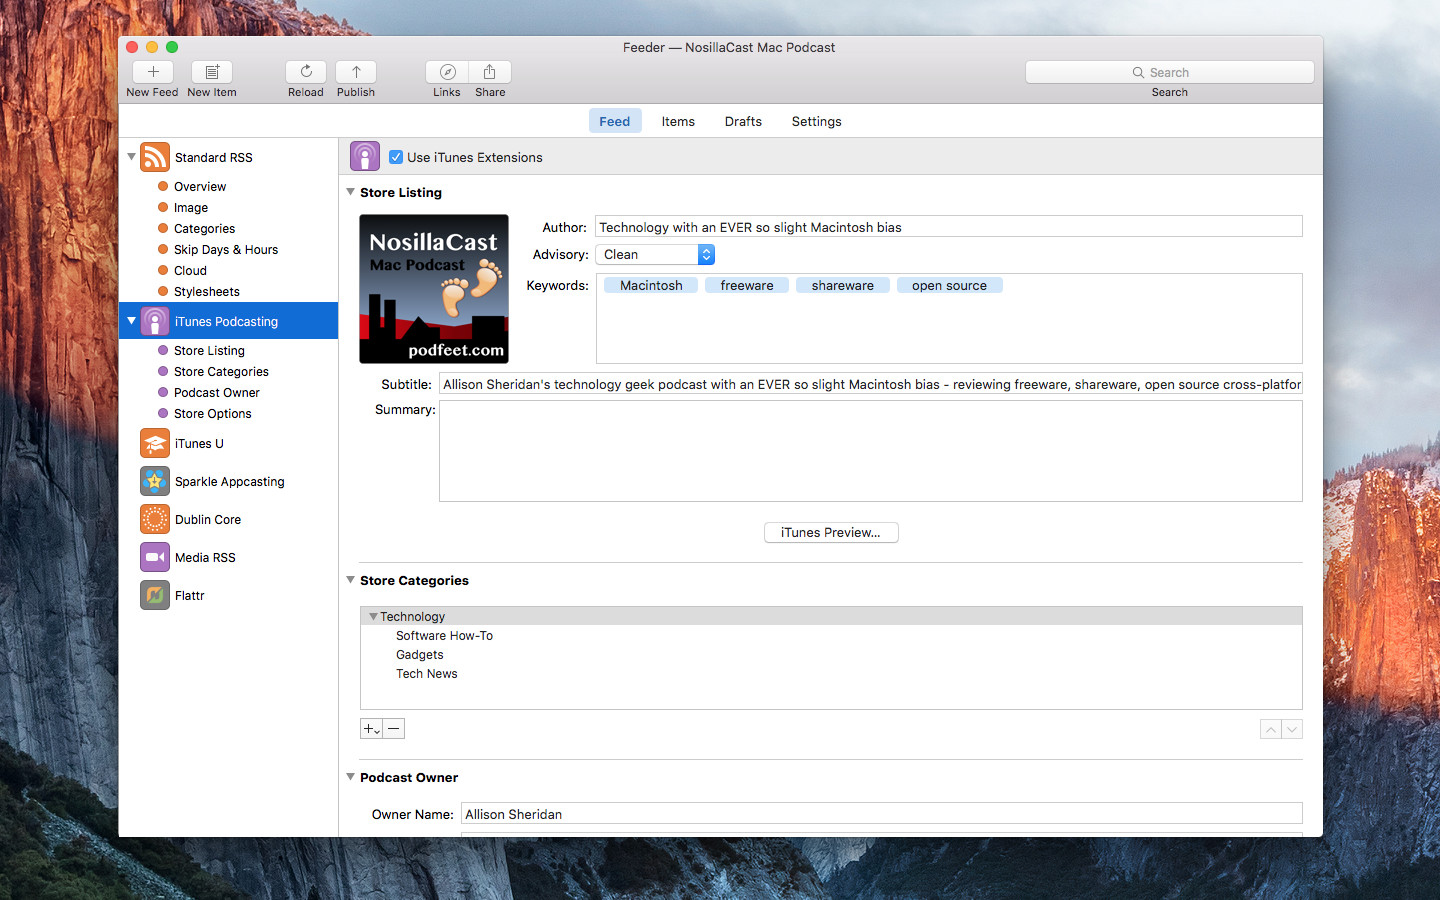Select the shareware keyword token

tap(843, 285)
